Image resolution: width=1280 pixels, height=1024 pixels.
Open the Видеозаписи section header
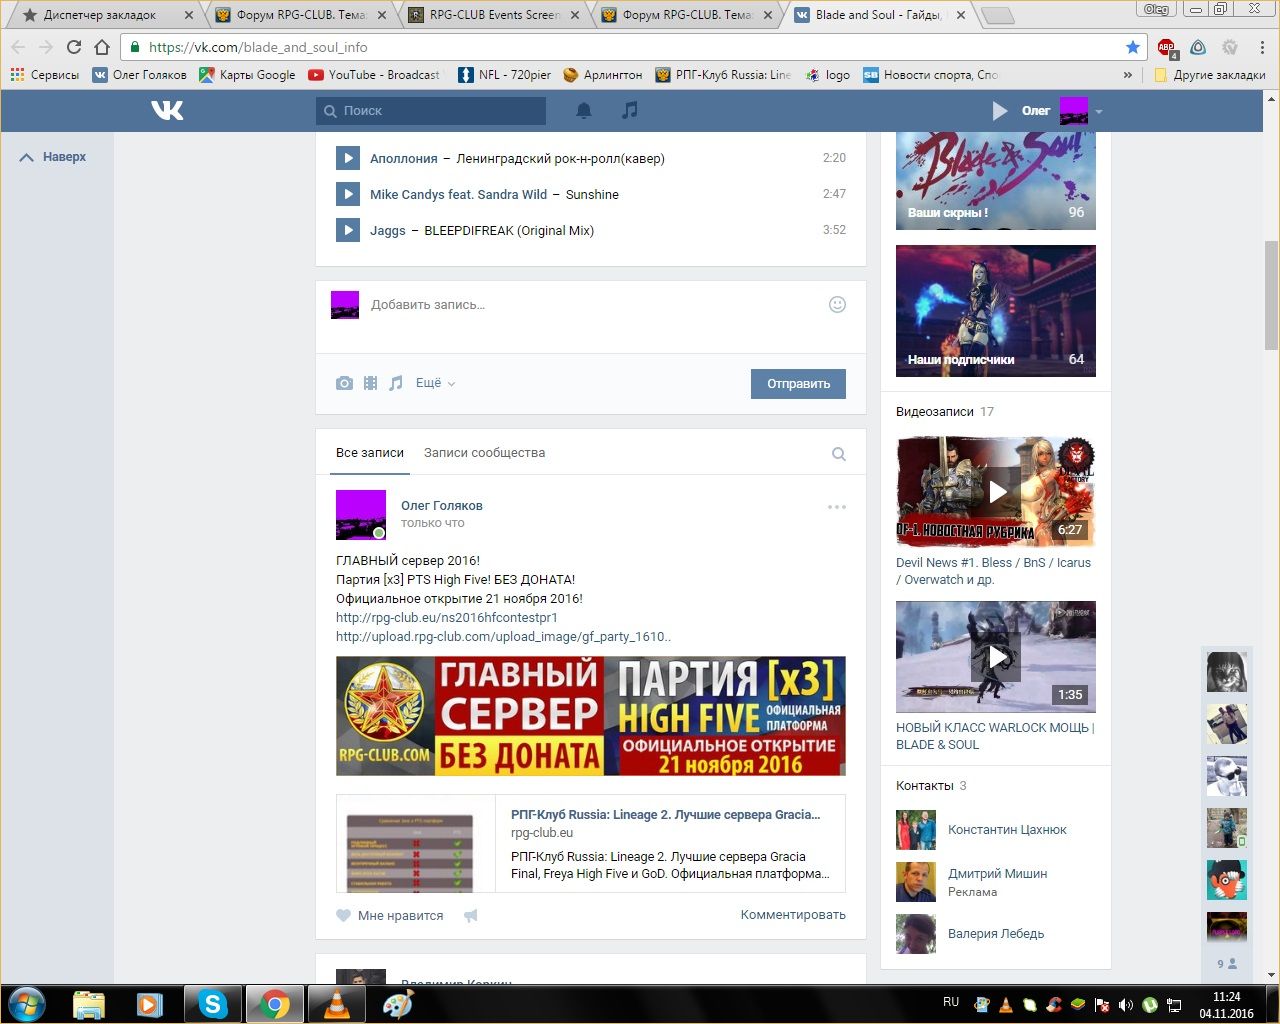(935, 411)
